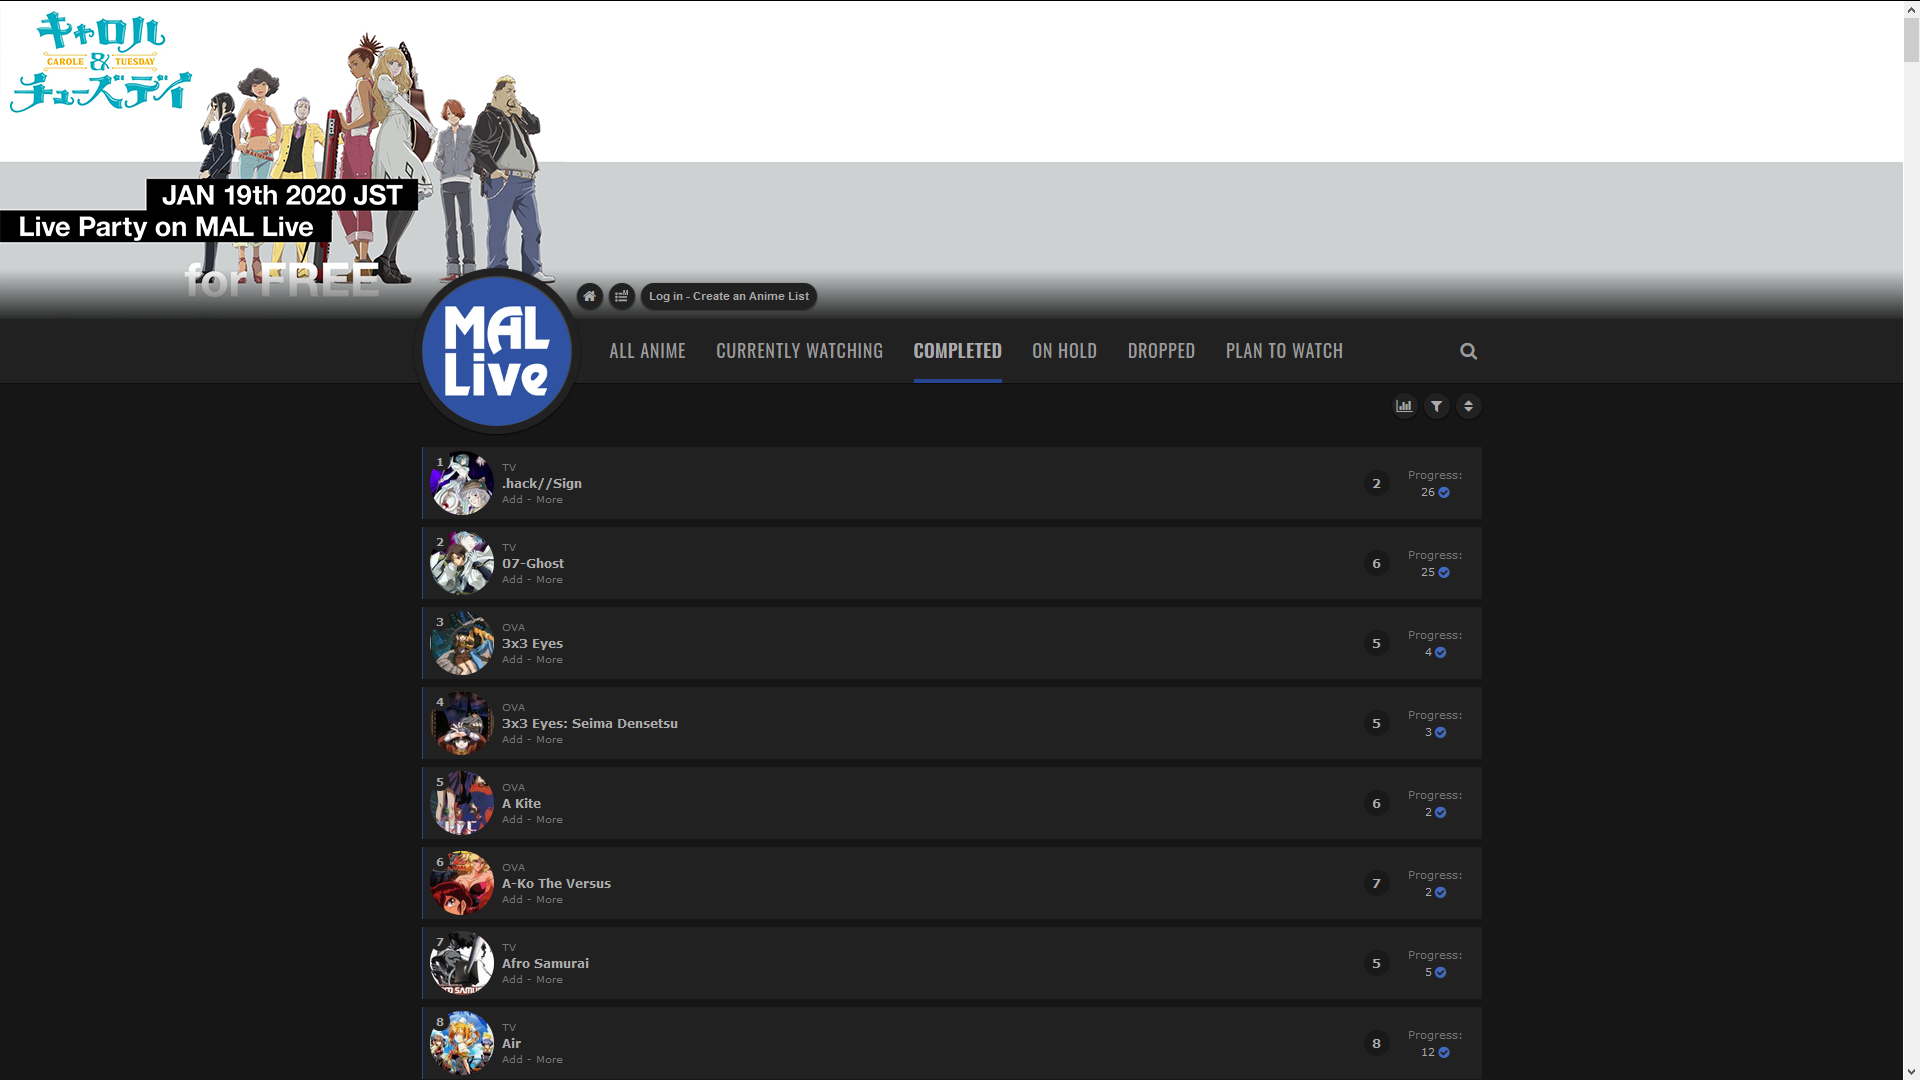
Task: Show the statistics bar chart icon
Action: pos(1404,406)
